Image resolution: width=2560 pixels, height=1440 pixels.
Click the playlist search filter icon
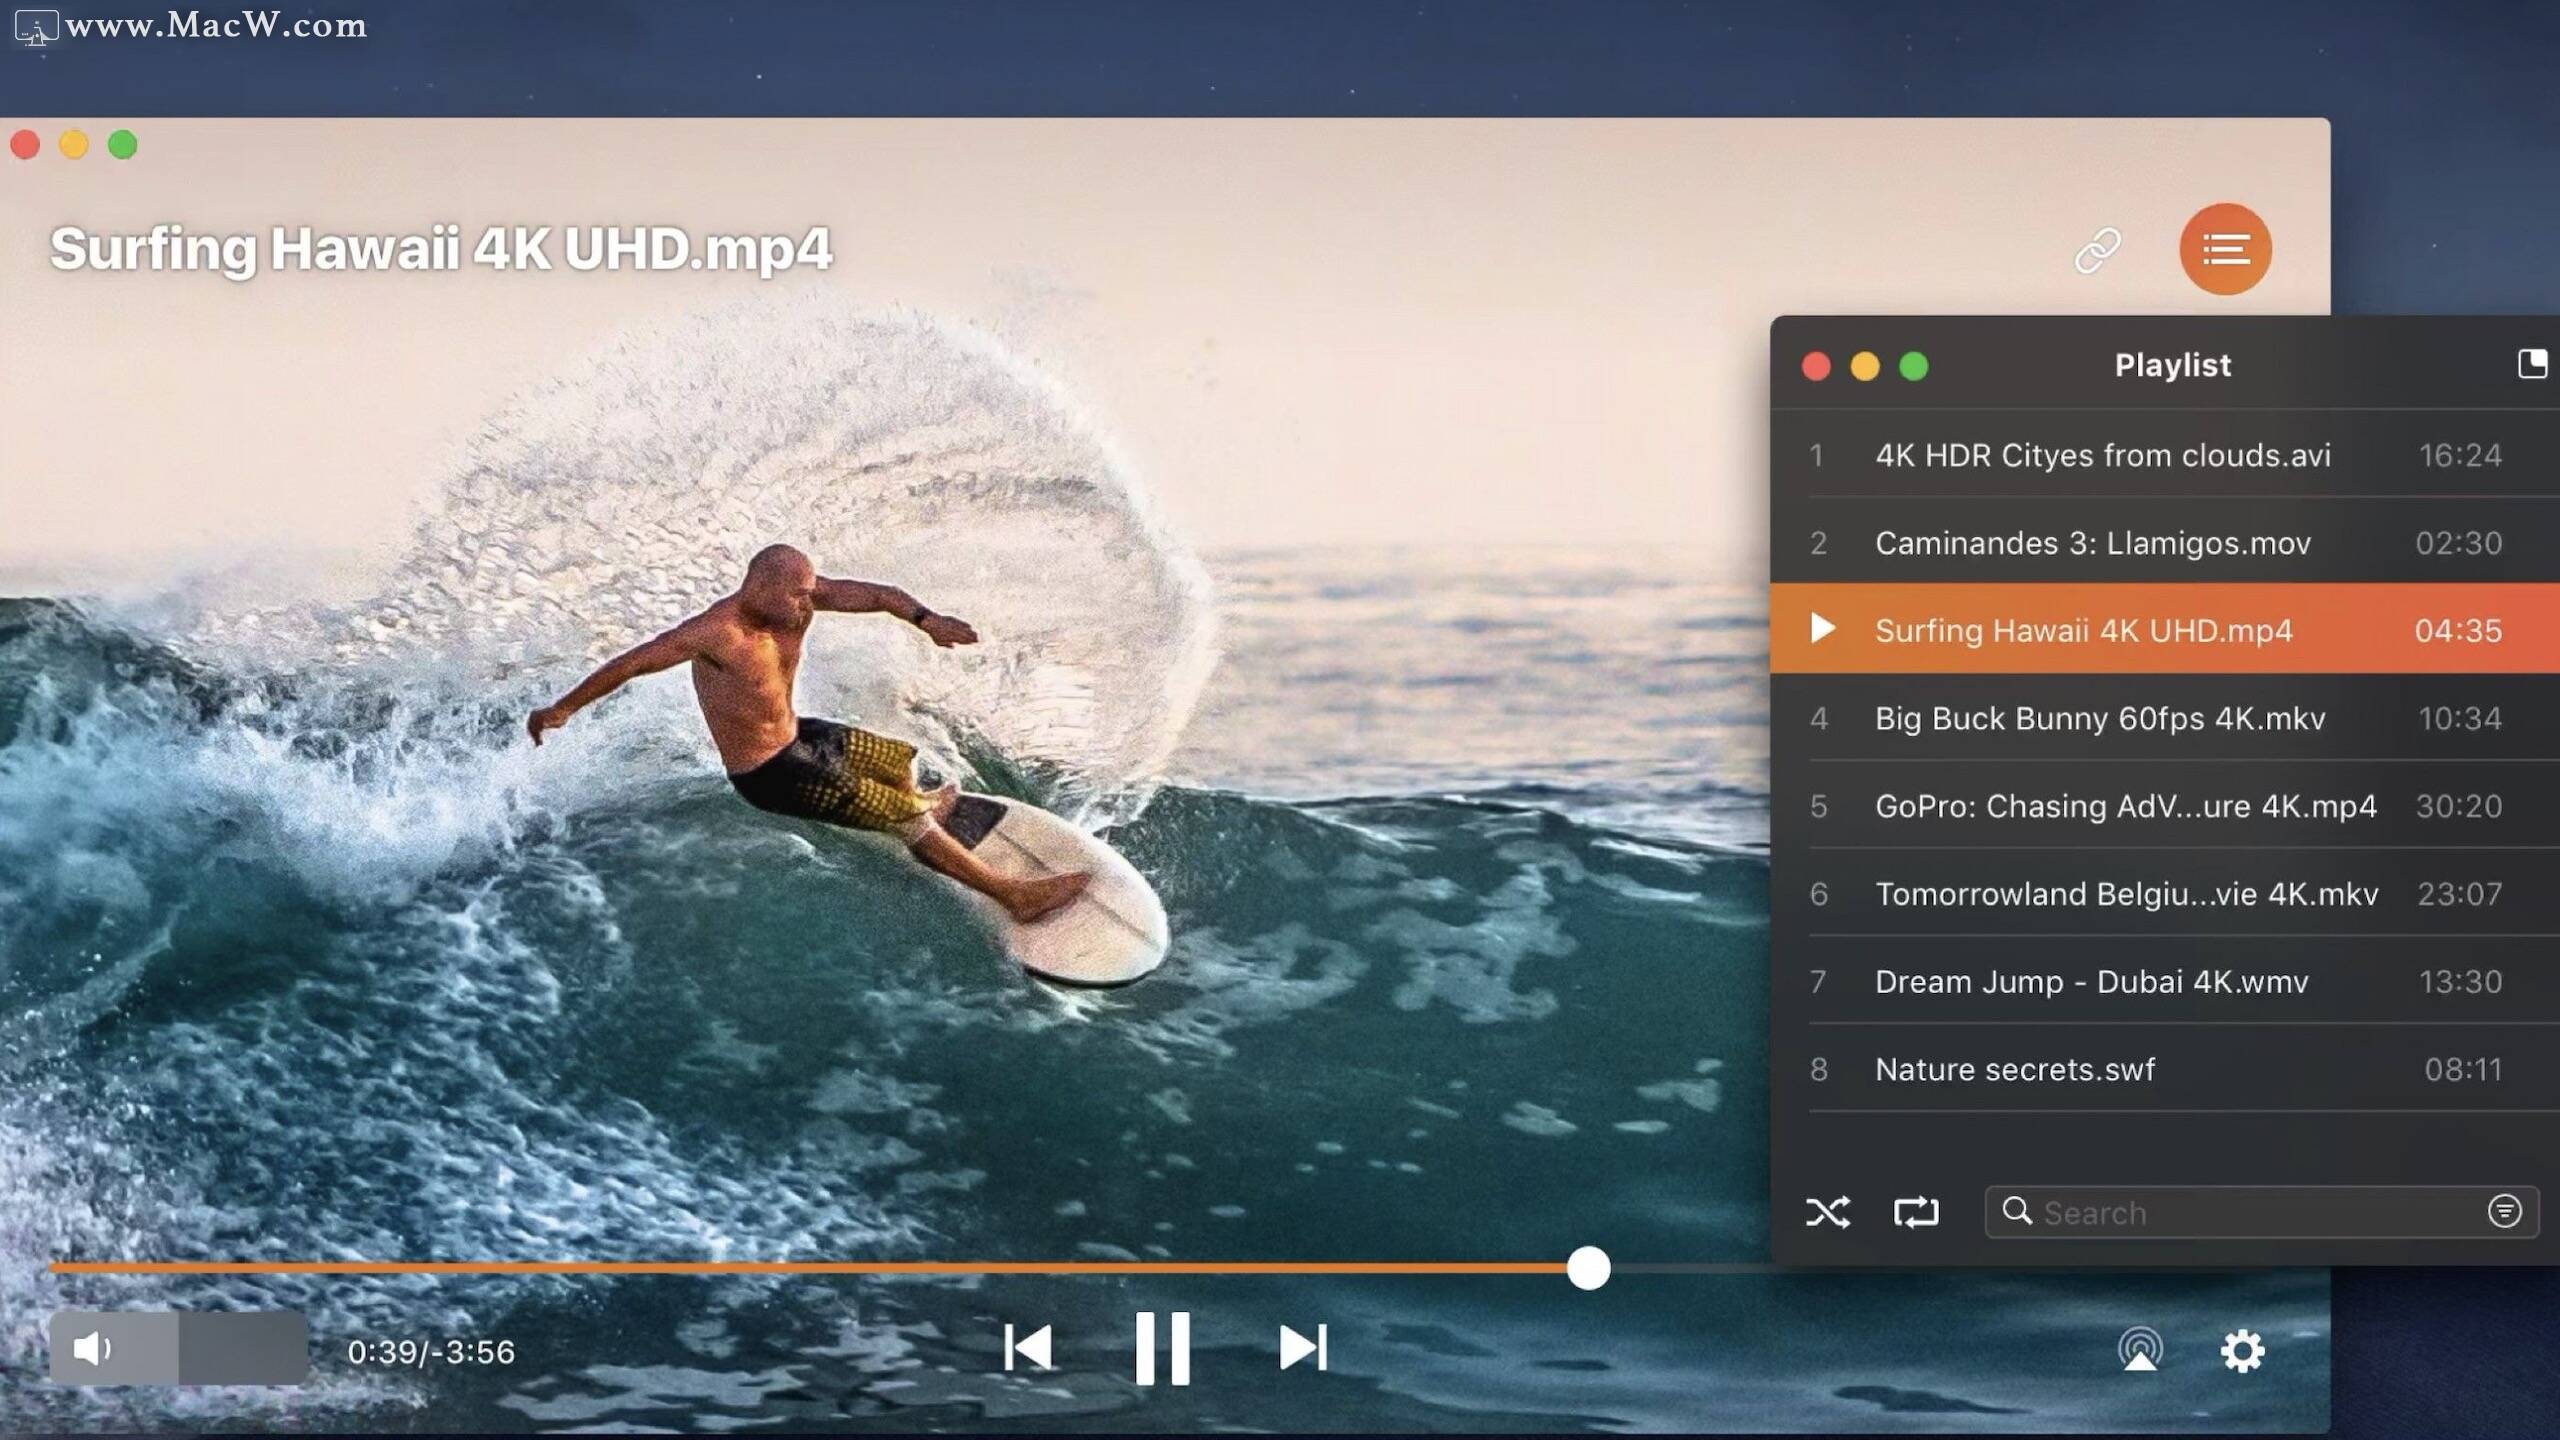2509,1211
